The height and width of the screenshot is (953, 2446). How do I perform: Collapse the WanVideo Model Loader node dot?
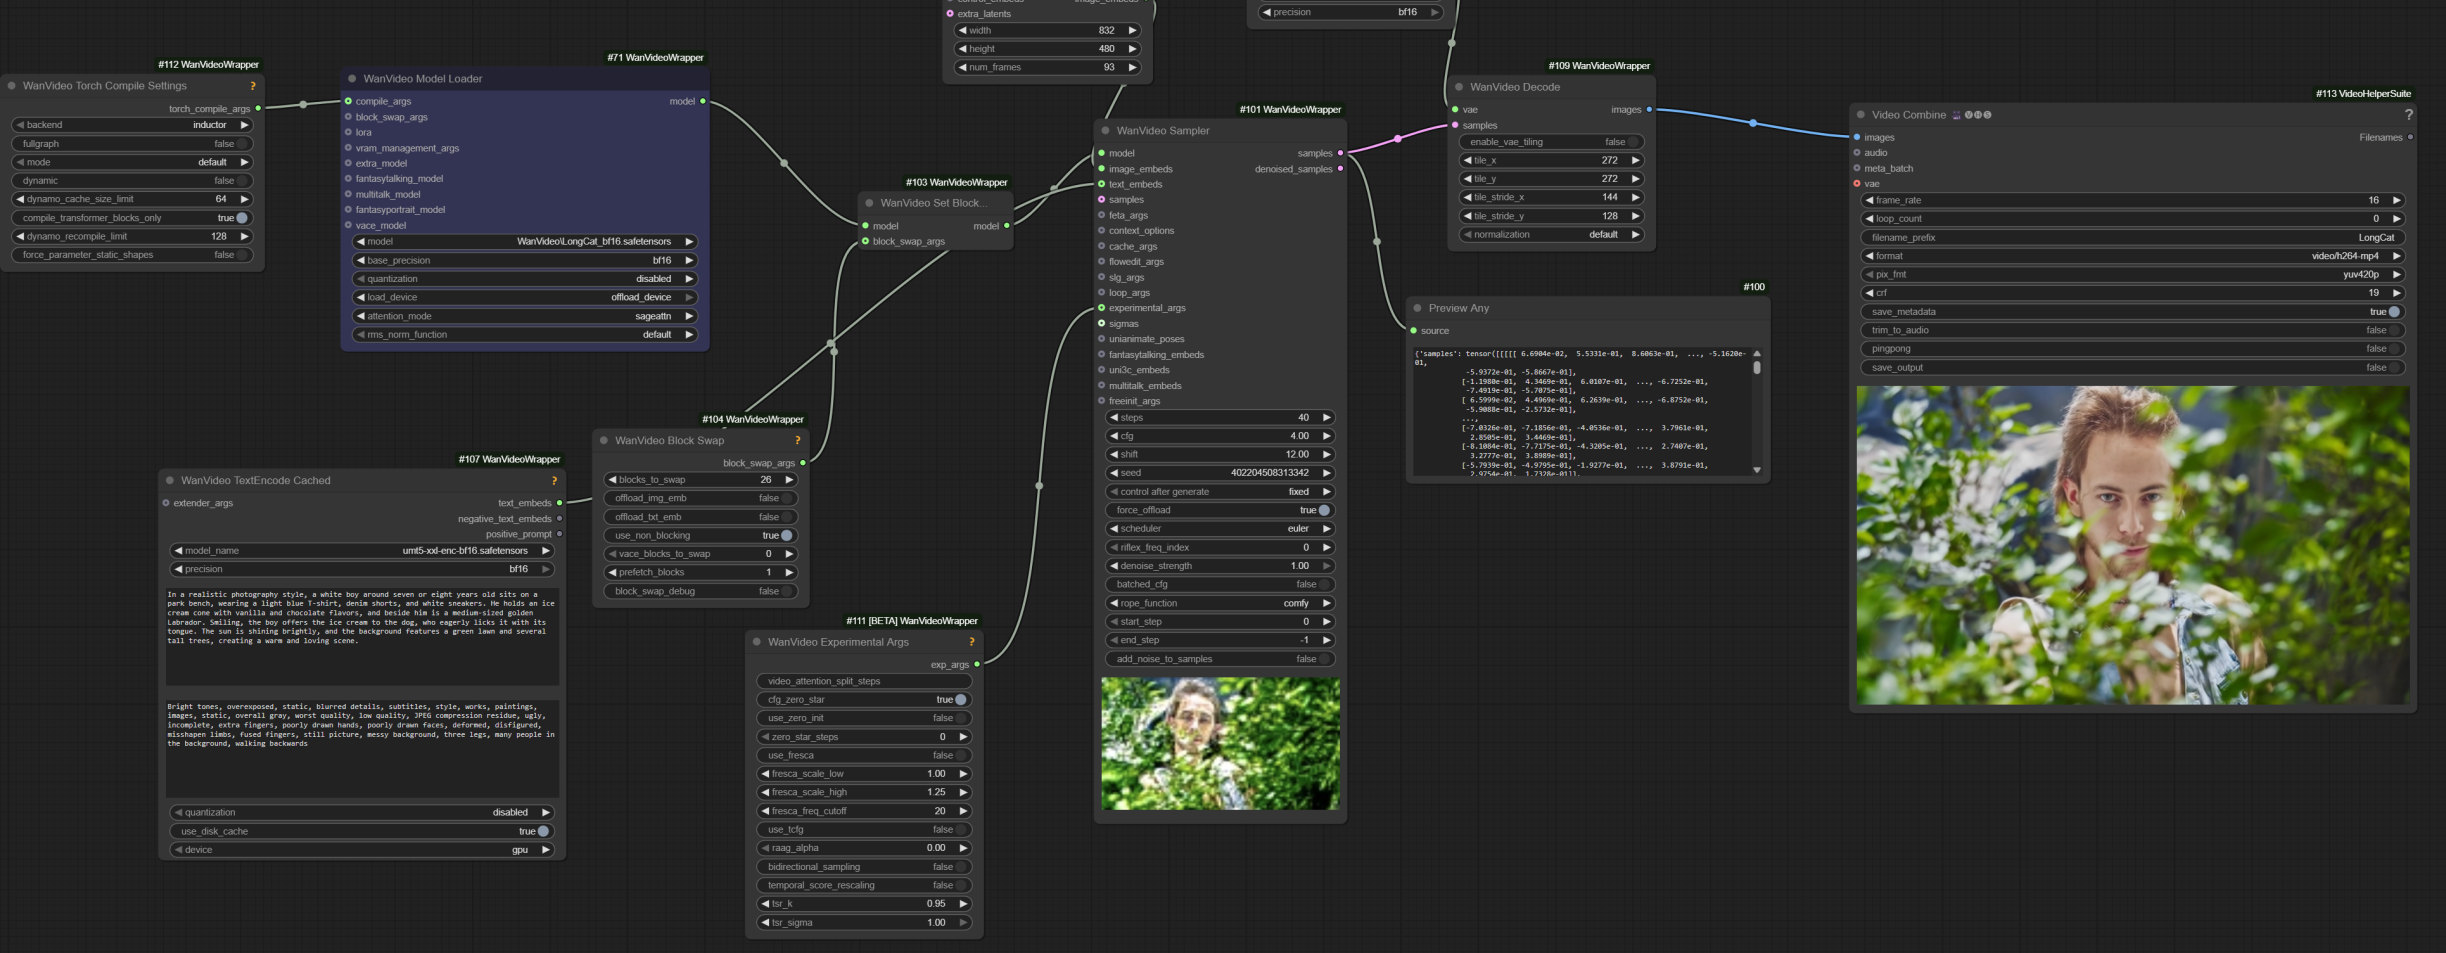[352, 79]
